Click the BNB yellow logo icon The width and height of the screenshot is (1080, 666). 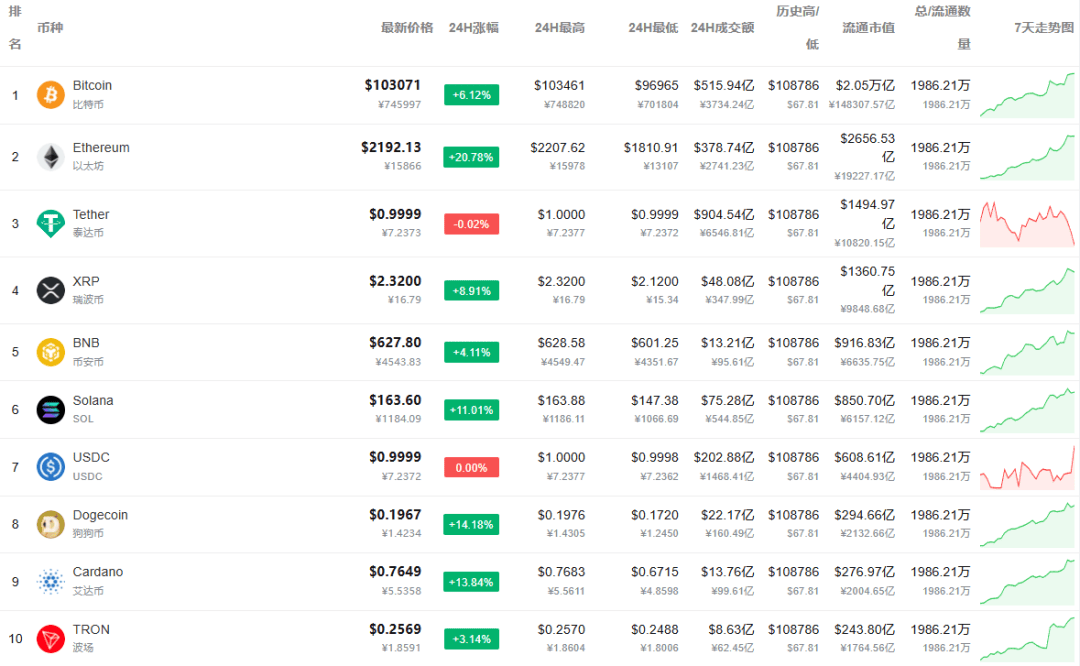pos(50,352)
